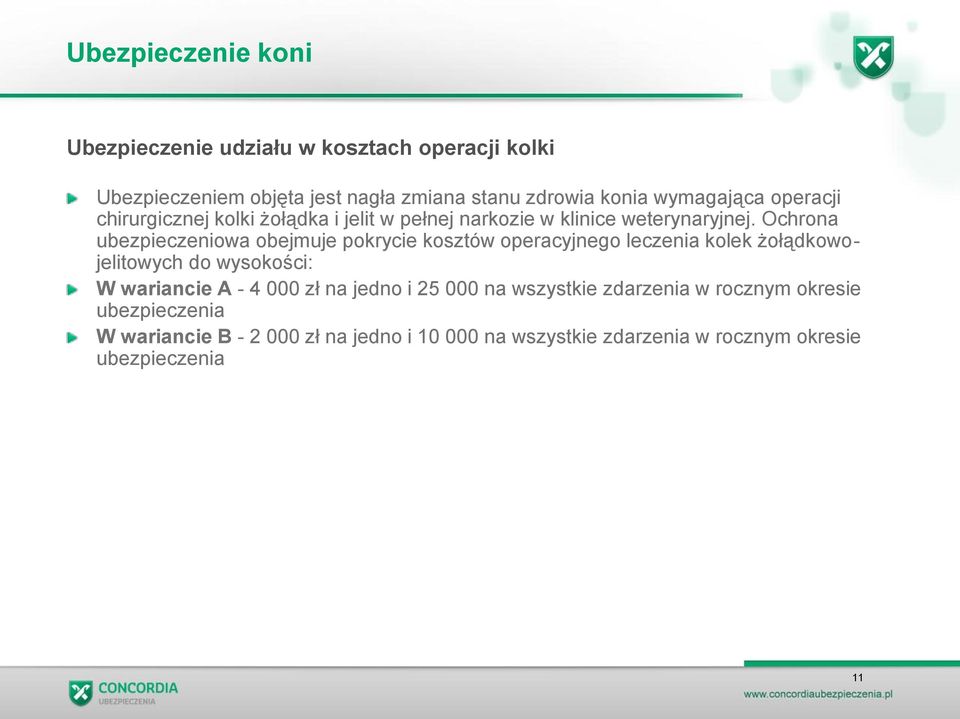Click the green bullet before "Ubezpieczeniem objęta"

pyautogui.click(x=73, y=198)
